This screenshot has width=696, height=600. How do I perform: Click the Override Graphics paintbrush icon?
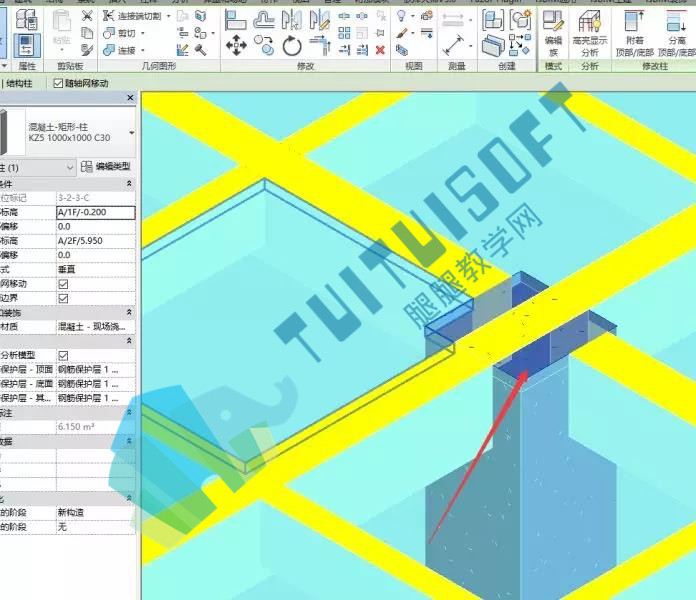pyautogui.click(x=402, y=33)
